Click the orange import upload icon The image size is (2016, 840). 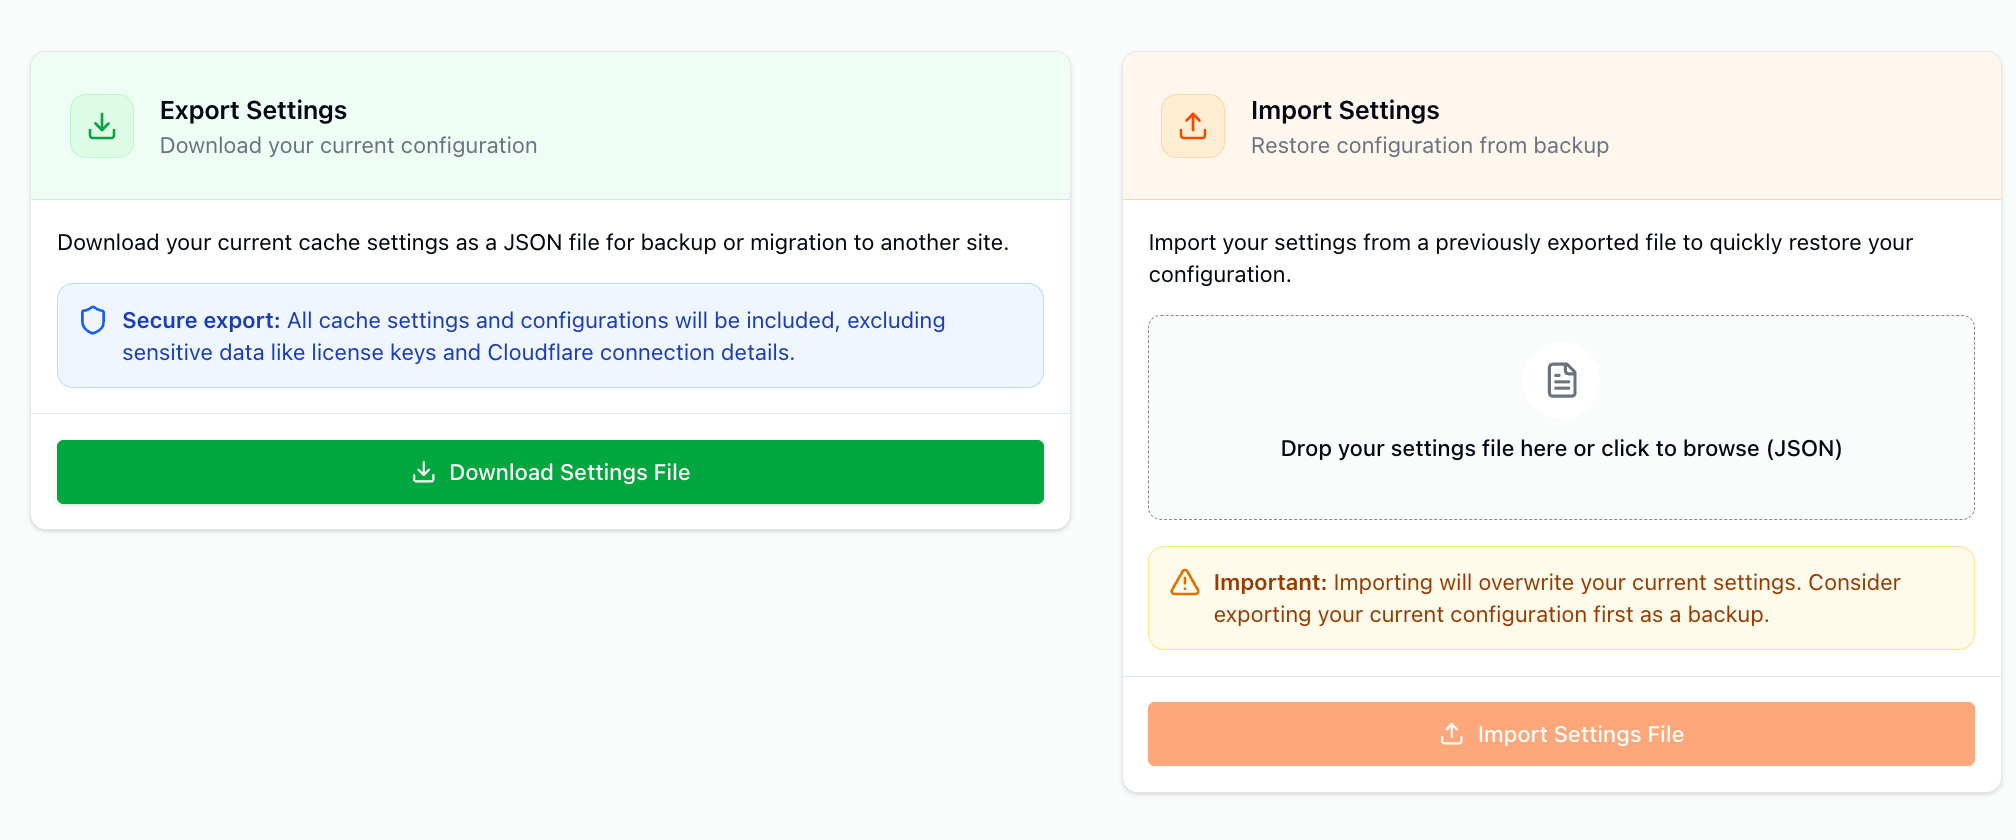[x=1192, y=126]
